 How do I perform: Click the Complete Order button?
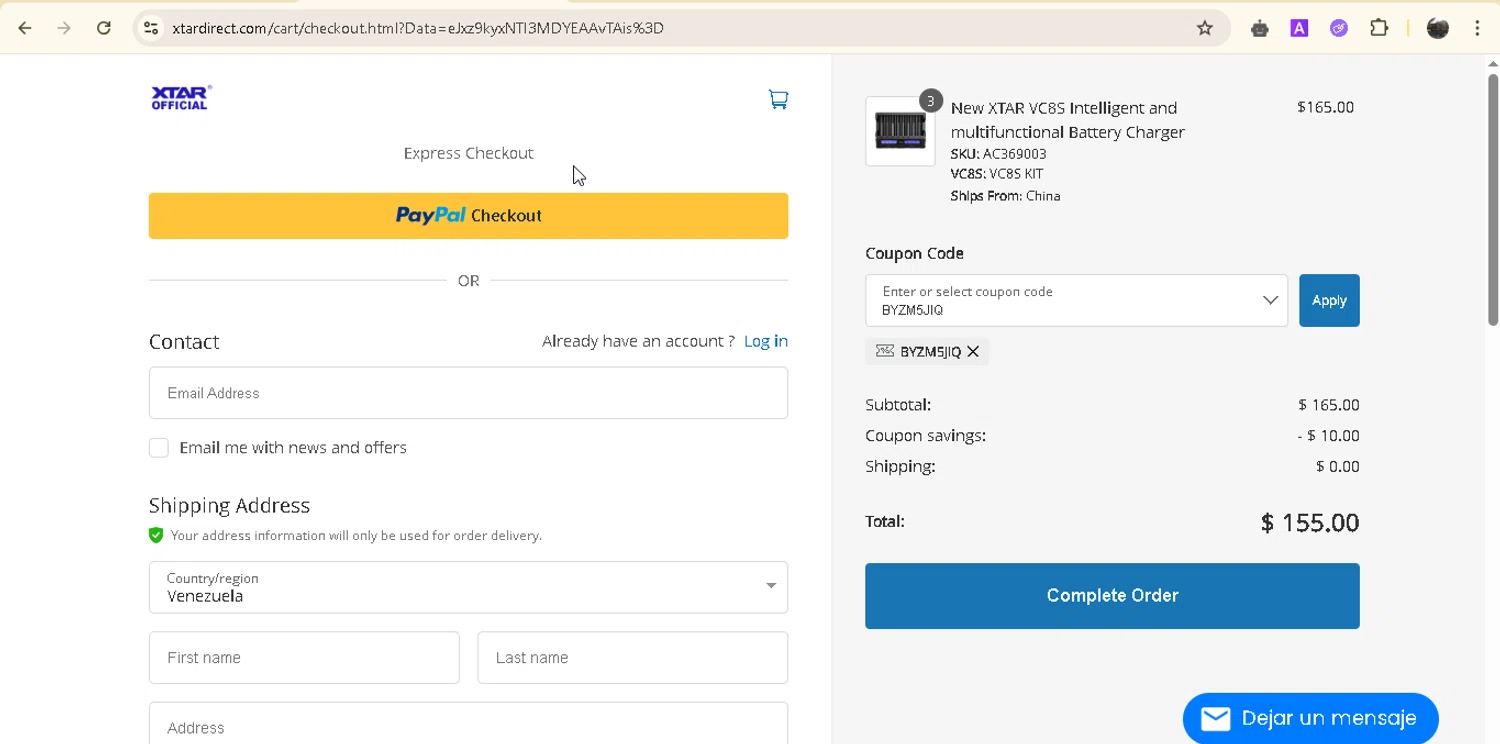1112,596
